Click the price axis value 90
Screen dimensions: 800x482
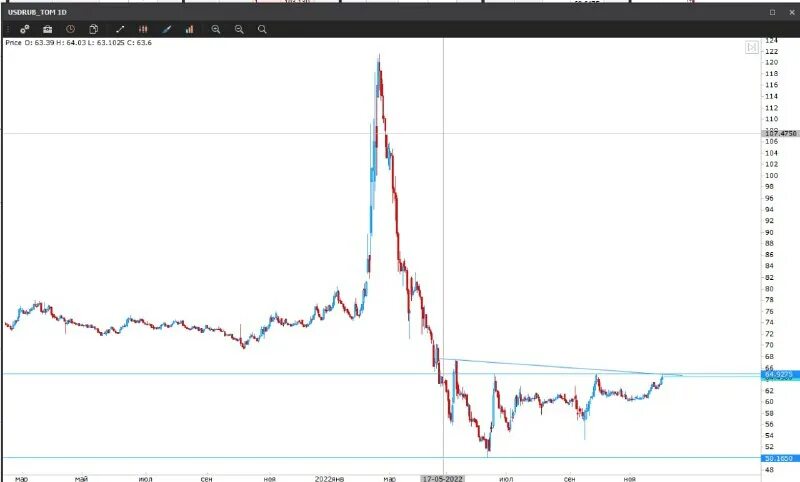point(769,232)
